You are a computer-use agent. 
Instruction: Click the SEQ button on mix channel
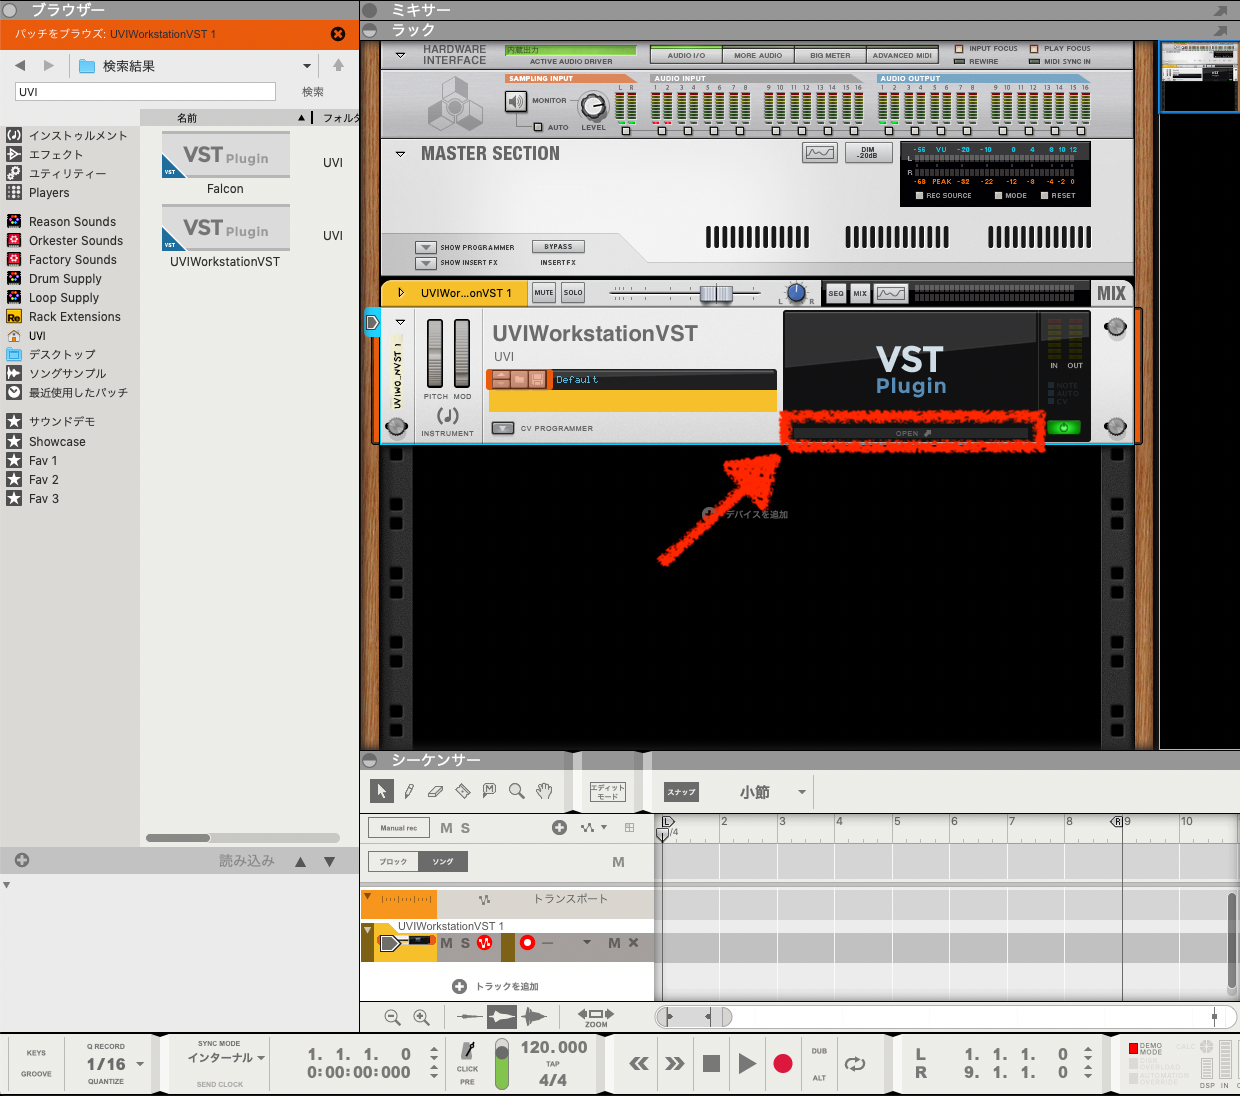[836, 293]
